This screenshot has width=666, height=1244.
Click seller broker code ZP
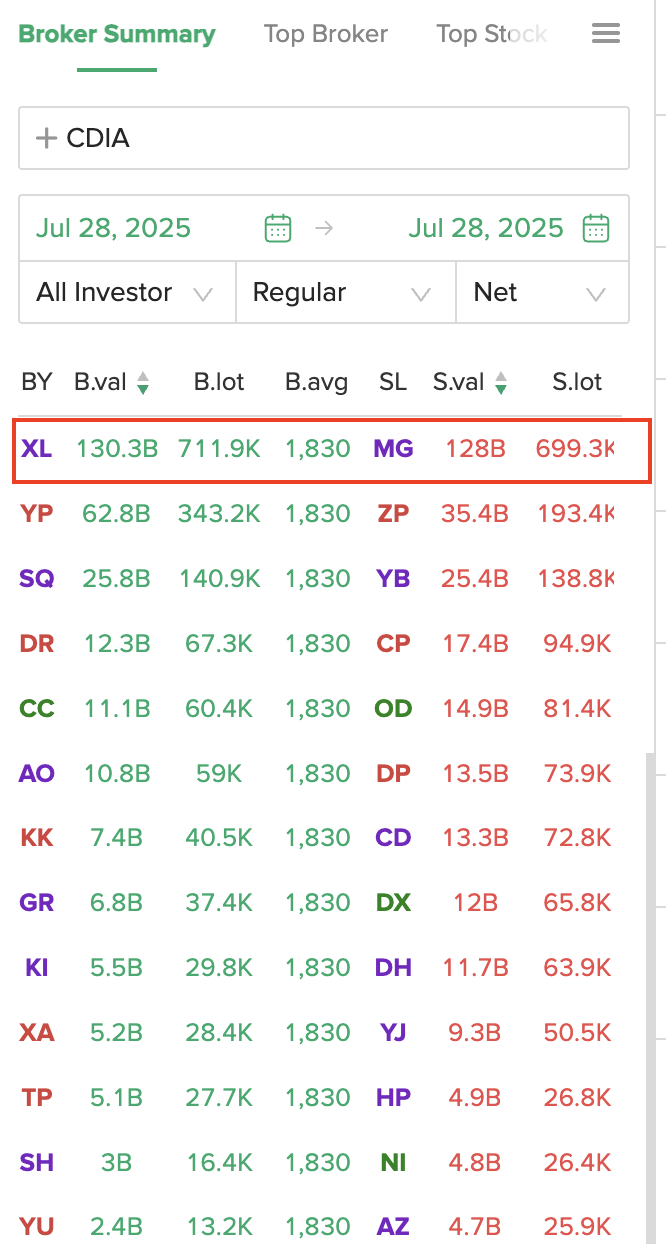(x=393, y=514)
